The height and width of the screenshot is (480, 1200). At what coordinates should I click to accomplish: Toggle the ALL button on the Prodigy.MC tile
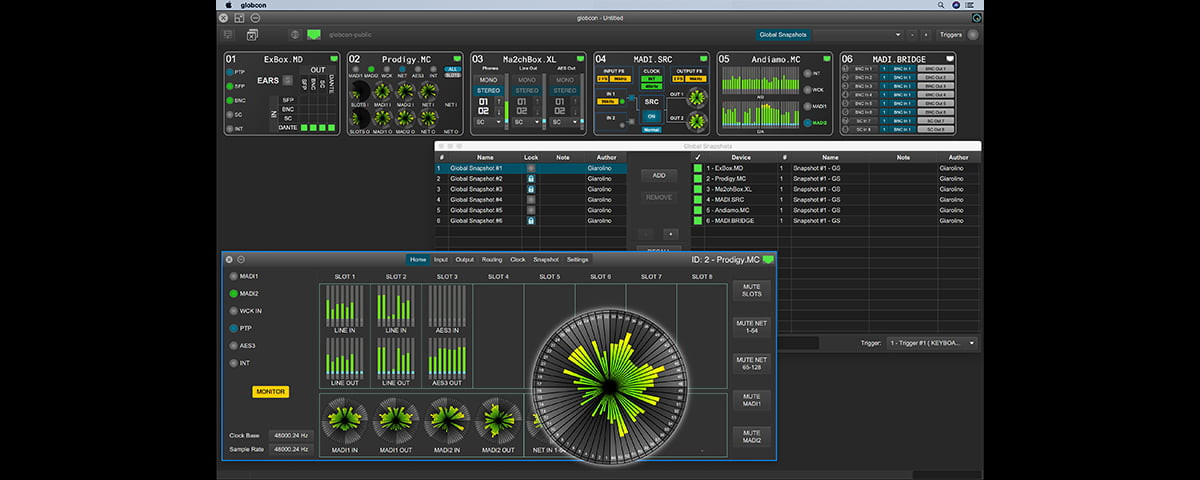pyautogui.click(x=452, y=71)
